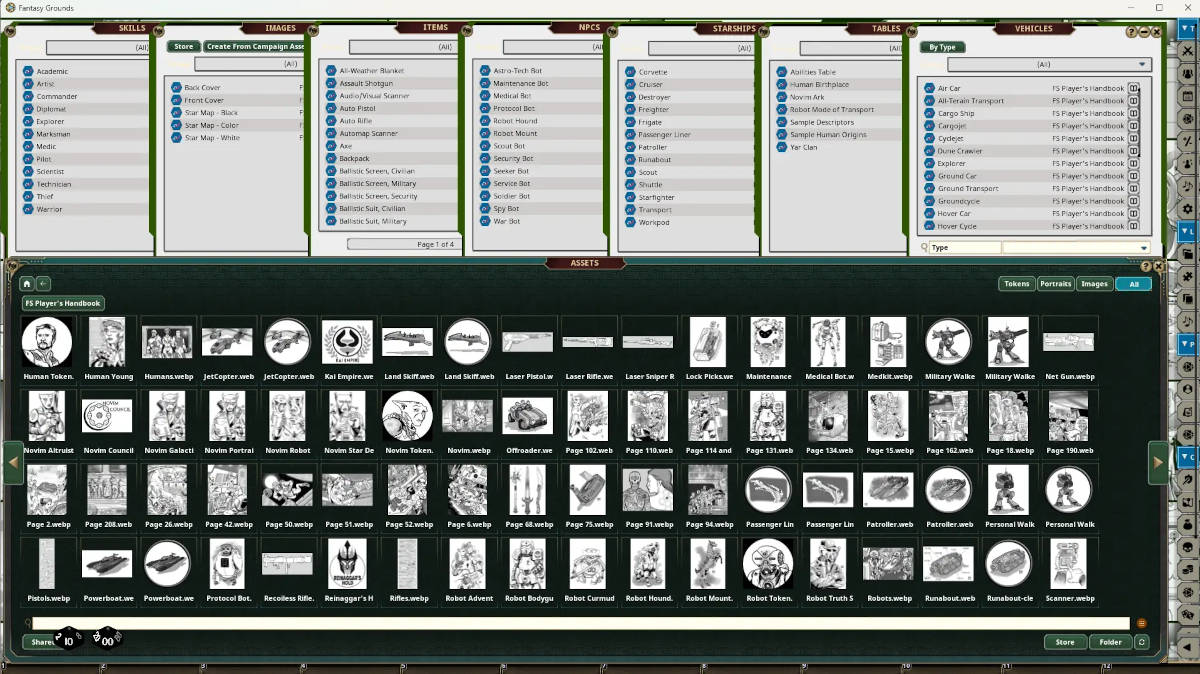Navigate back in Assets window
The image size is (1200, 674).
[44, 284]
